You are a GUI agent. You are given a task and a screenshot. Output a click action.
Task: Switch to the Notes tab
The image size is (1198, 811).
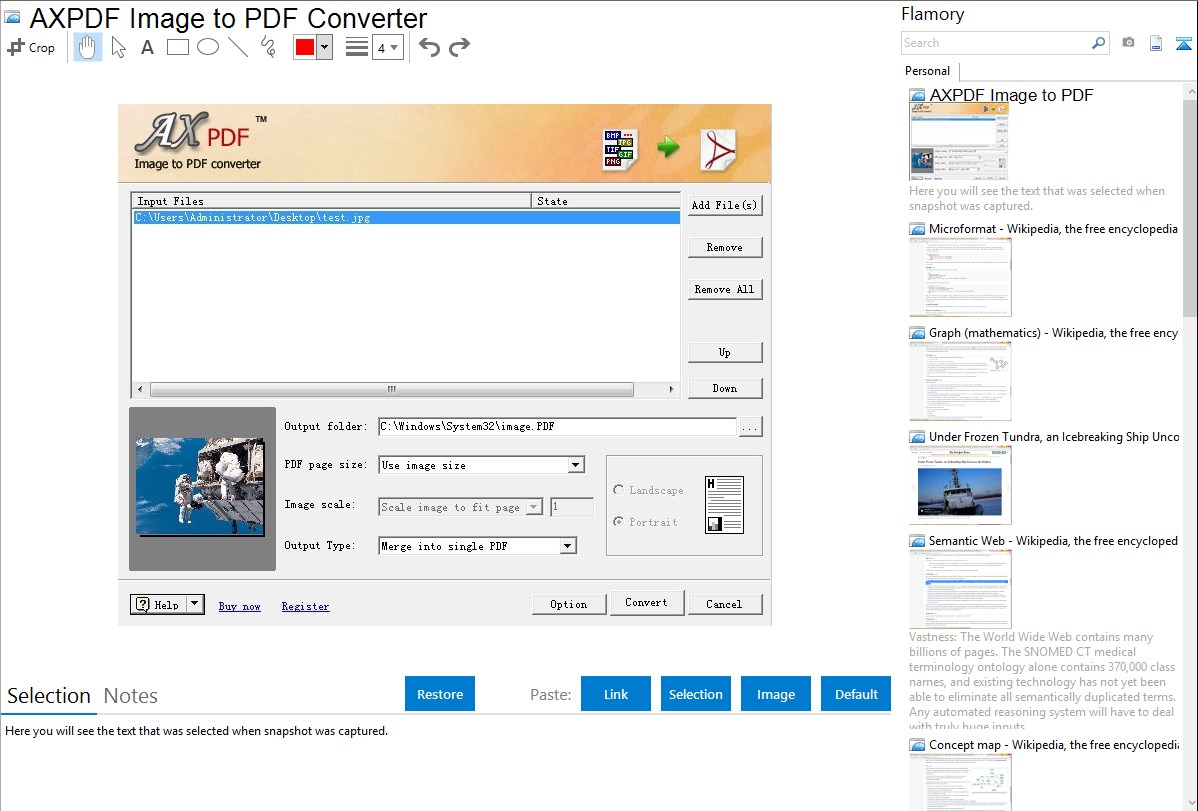pyautogui.click(x=131, y=696)
